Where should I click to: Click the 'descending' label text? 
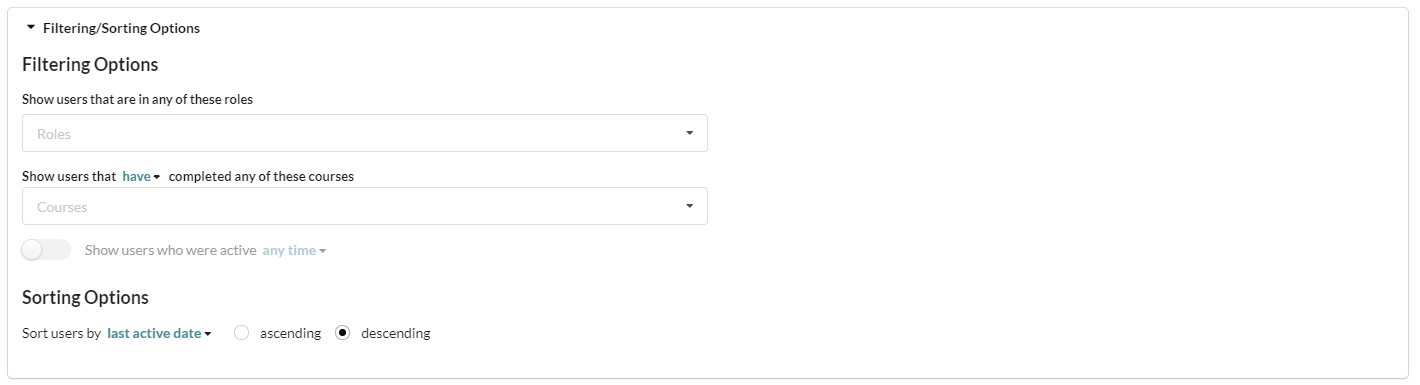click(x=396, y=333)
